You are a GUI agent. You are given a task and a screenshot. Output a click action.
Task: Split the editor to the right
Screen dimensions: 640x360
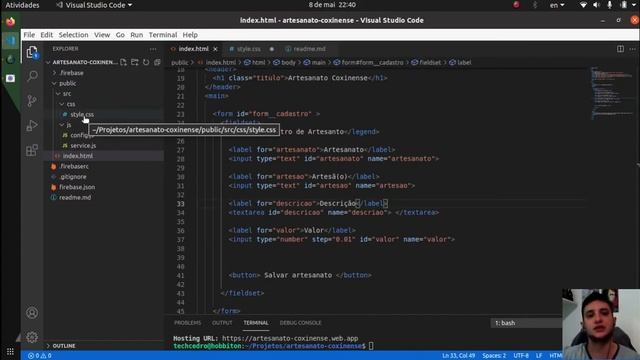(x=620, y=49)
